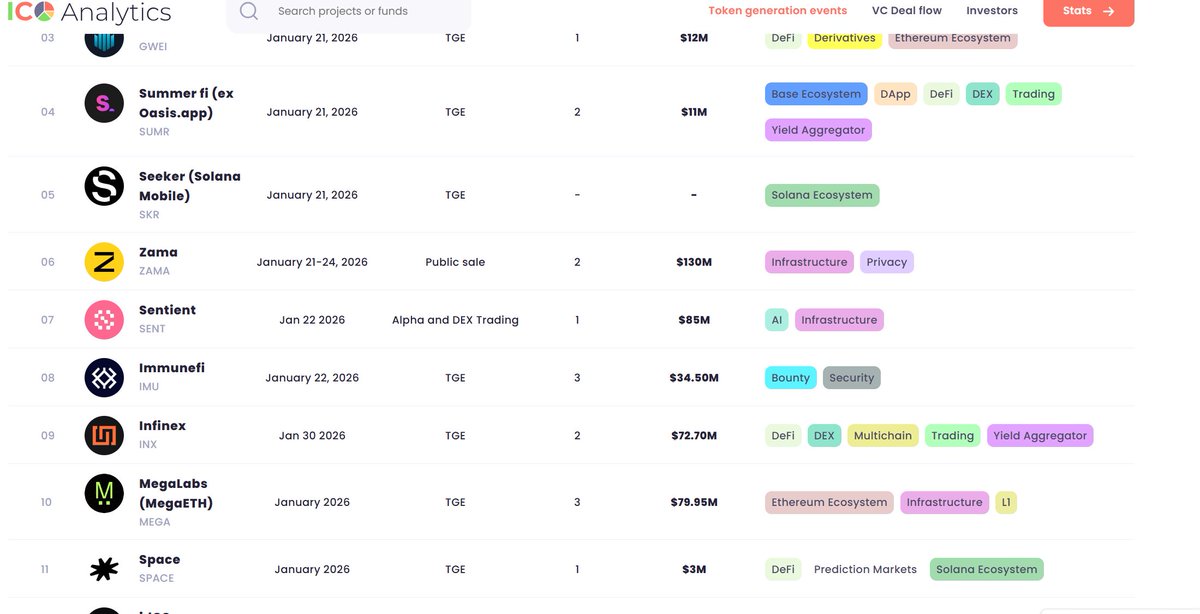
Task: Select Solana Ecosystem tag in Space row
Action: point(986,569)
